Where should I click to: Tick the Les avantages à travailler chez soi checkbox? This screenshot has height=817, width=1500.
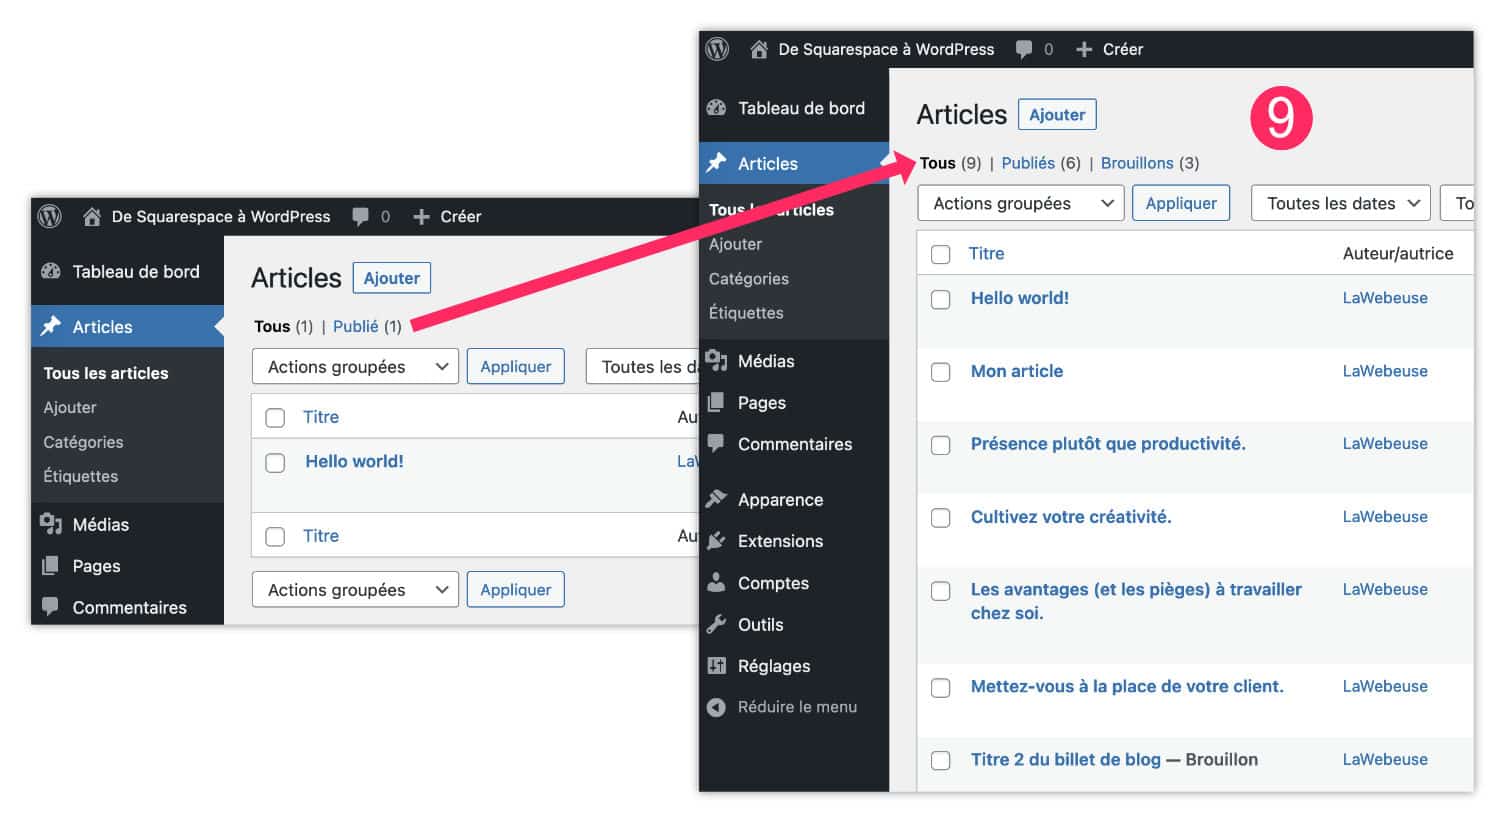941,591
